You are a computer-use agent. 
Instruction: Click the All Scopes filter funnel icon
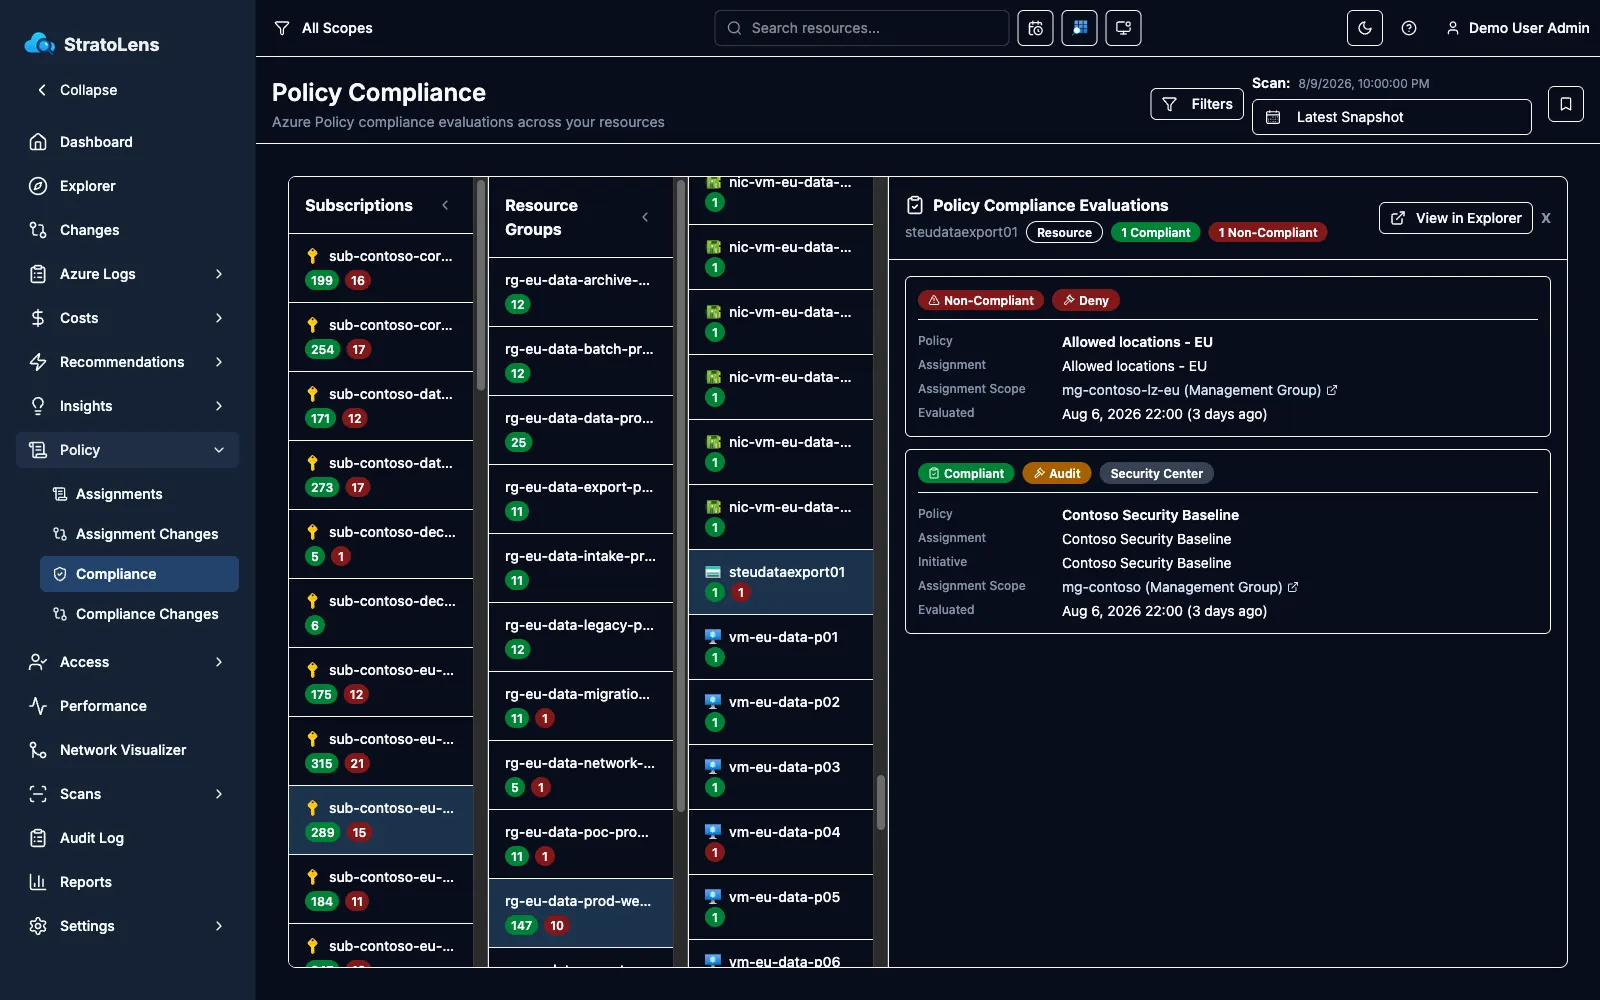point(282,28)
